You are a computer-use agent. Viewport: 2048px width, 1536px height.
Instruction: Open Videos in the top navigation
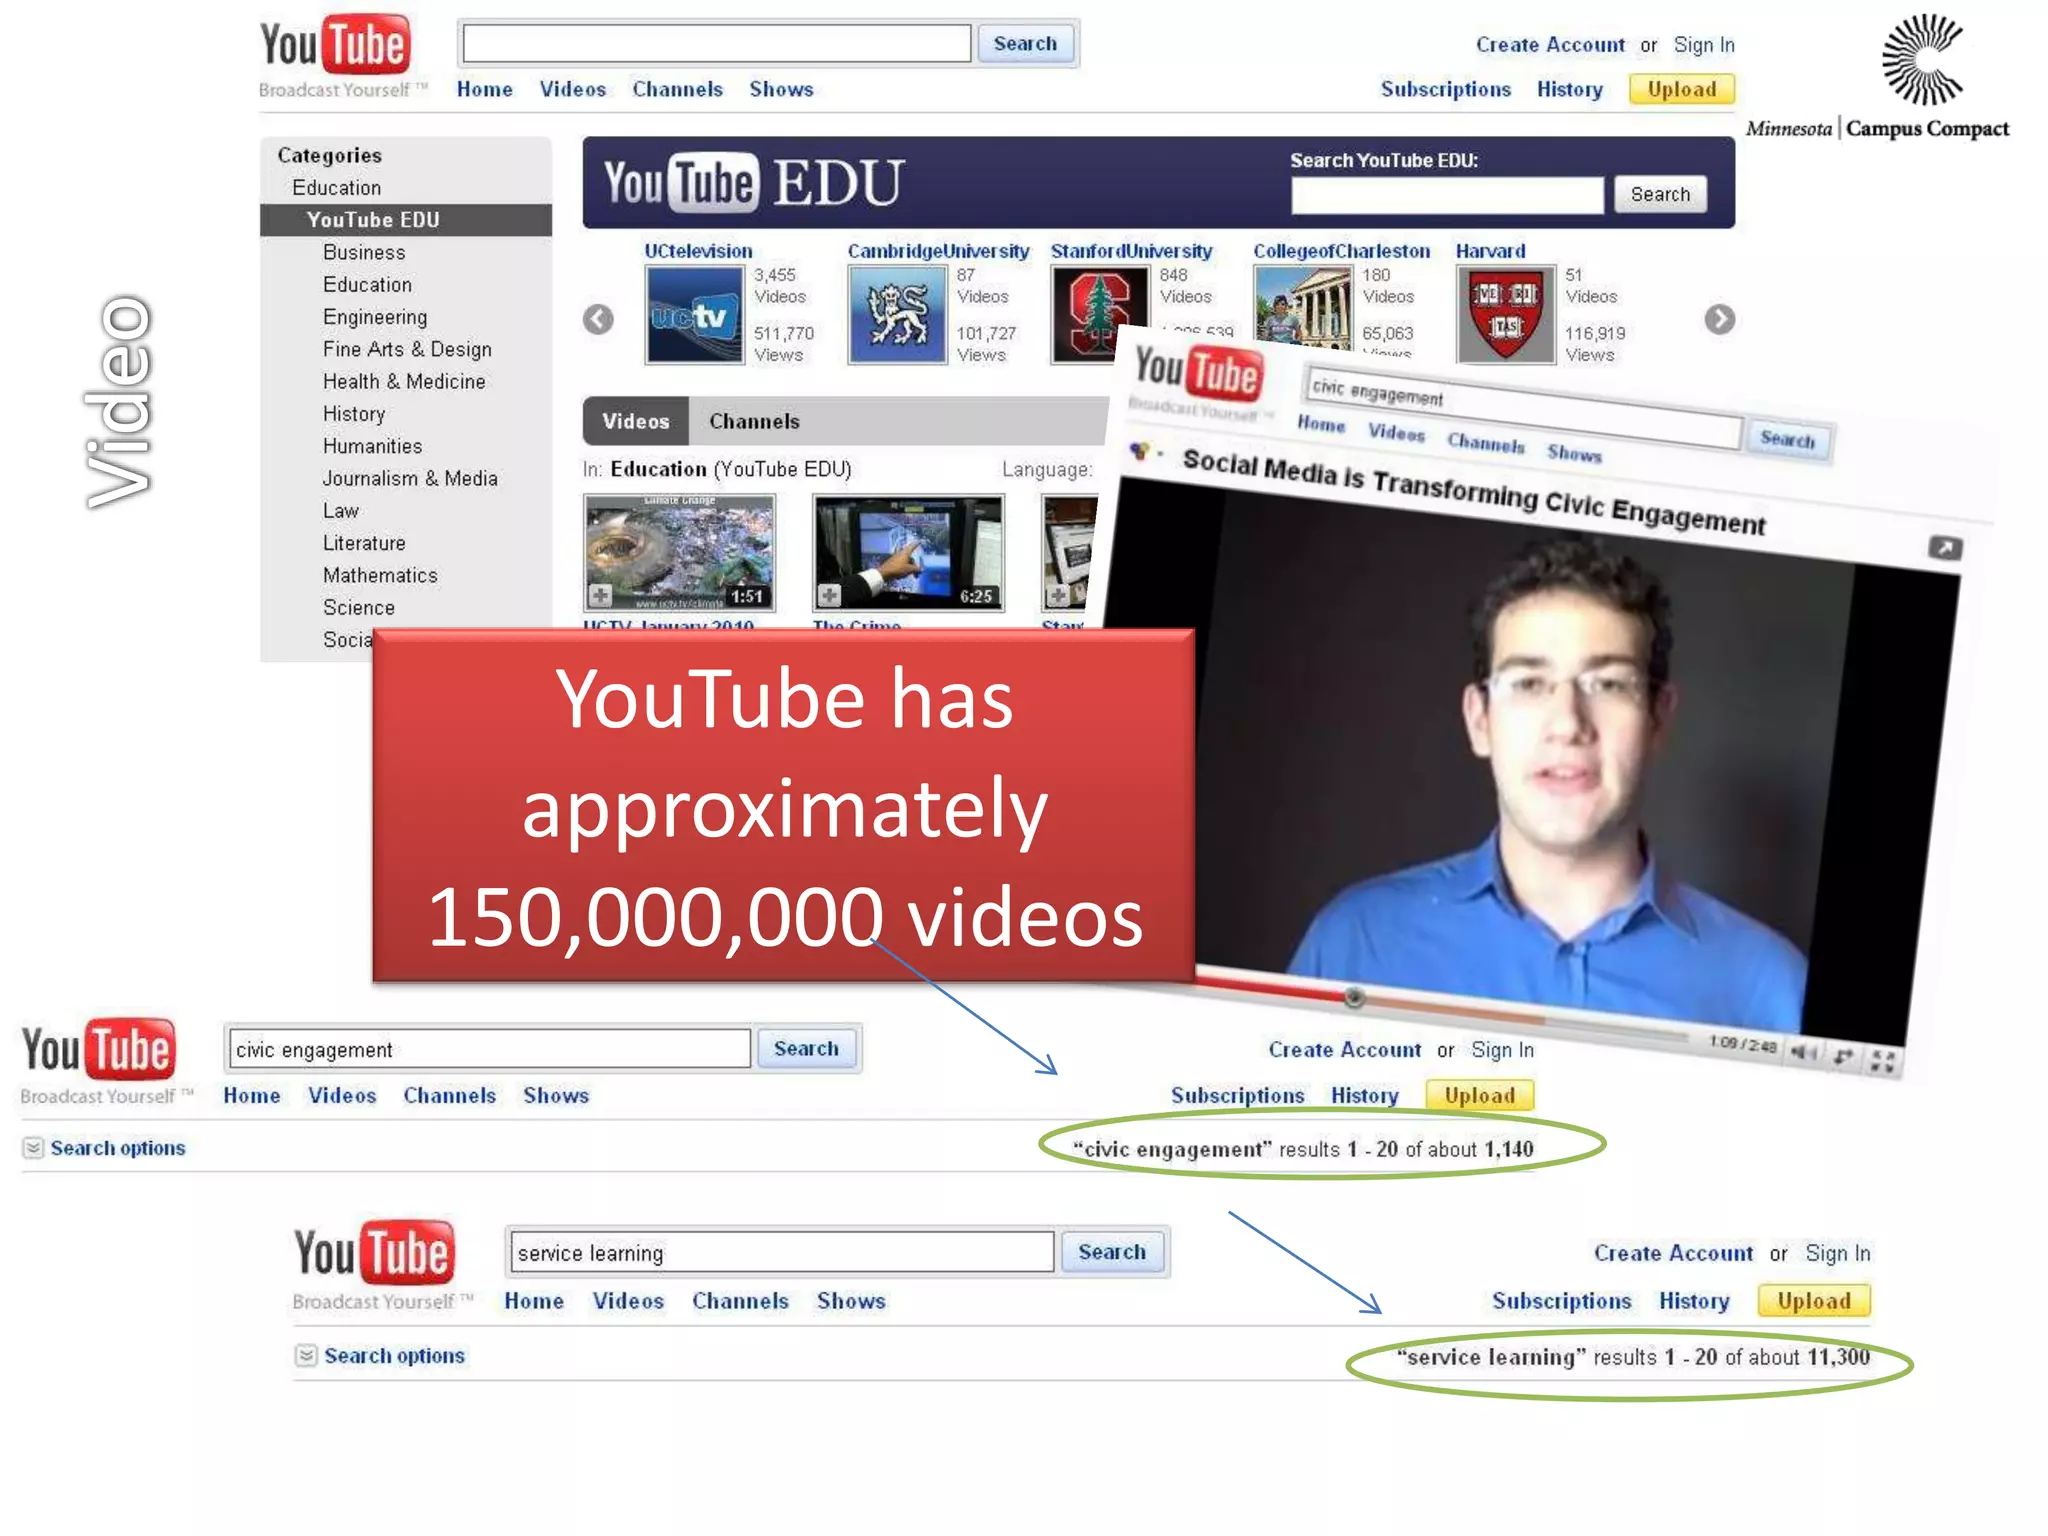pos(573,89)
